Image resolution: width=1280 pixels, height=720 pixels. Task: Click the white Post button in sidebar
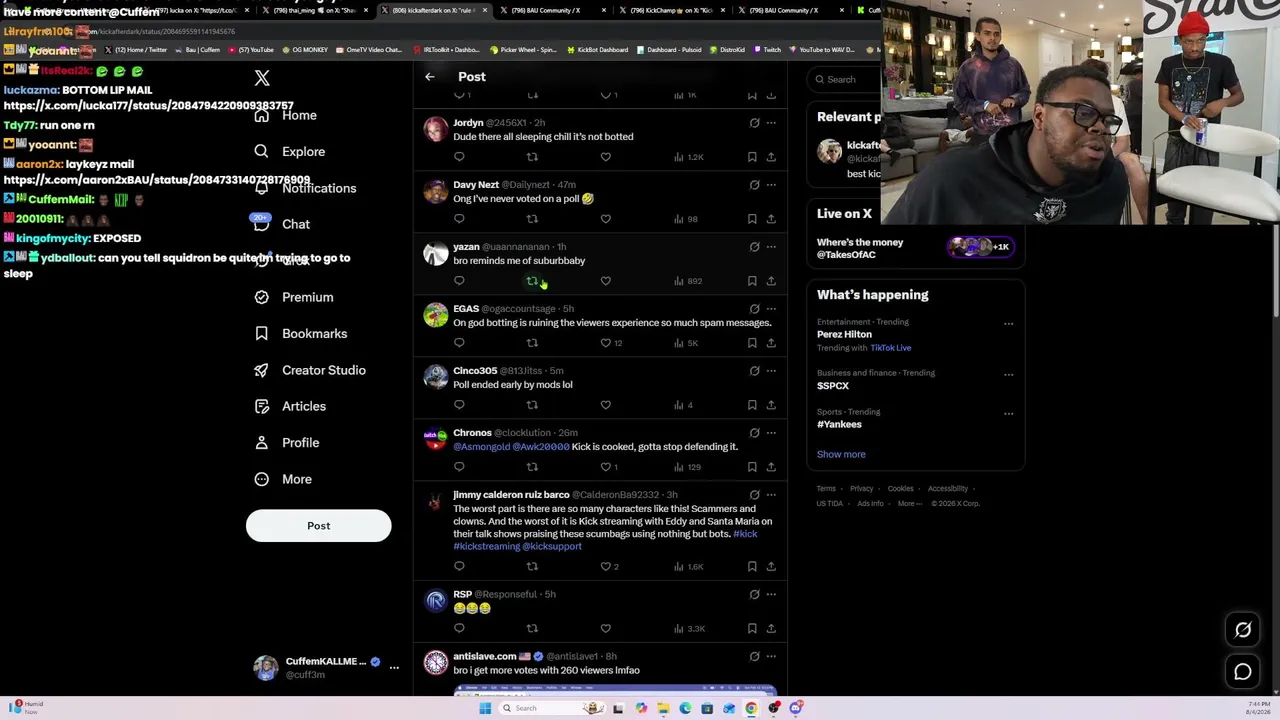[x=318, y=526]
